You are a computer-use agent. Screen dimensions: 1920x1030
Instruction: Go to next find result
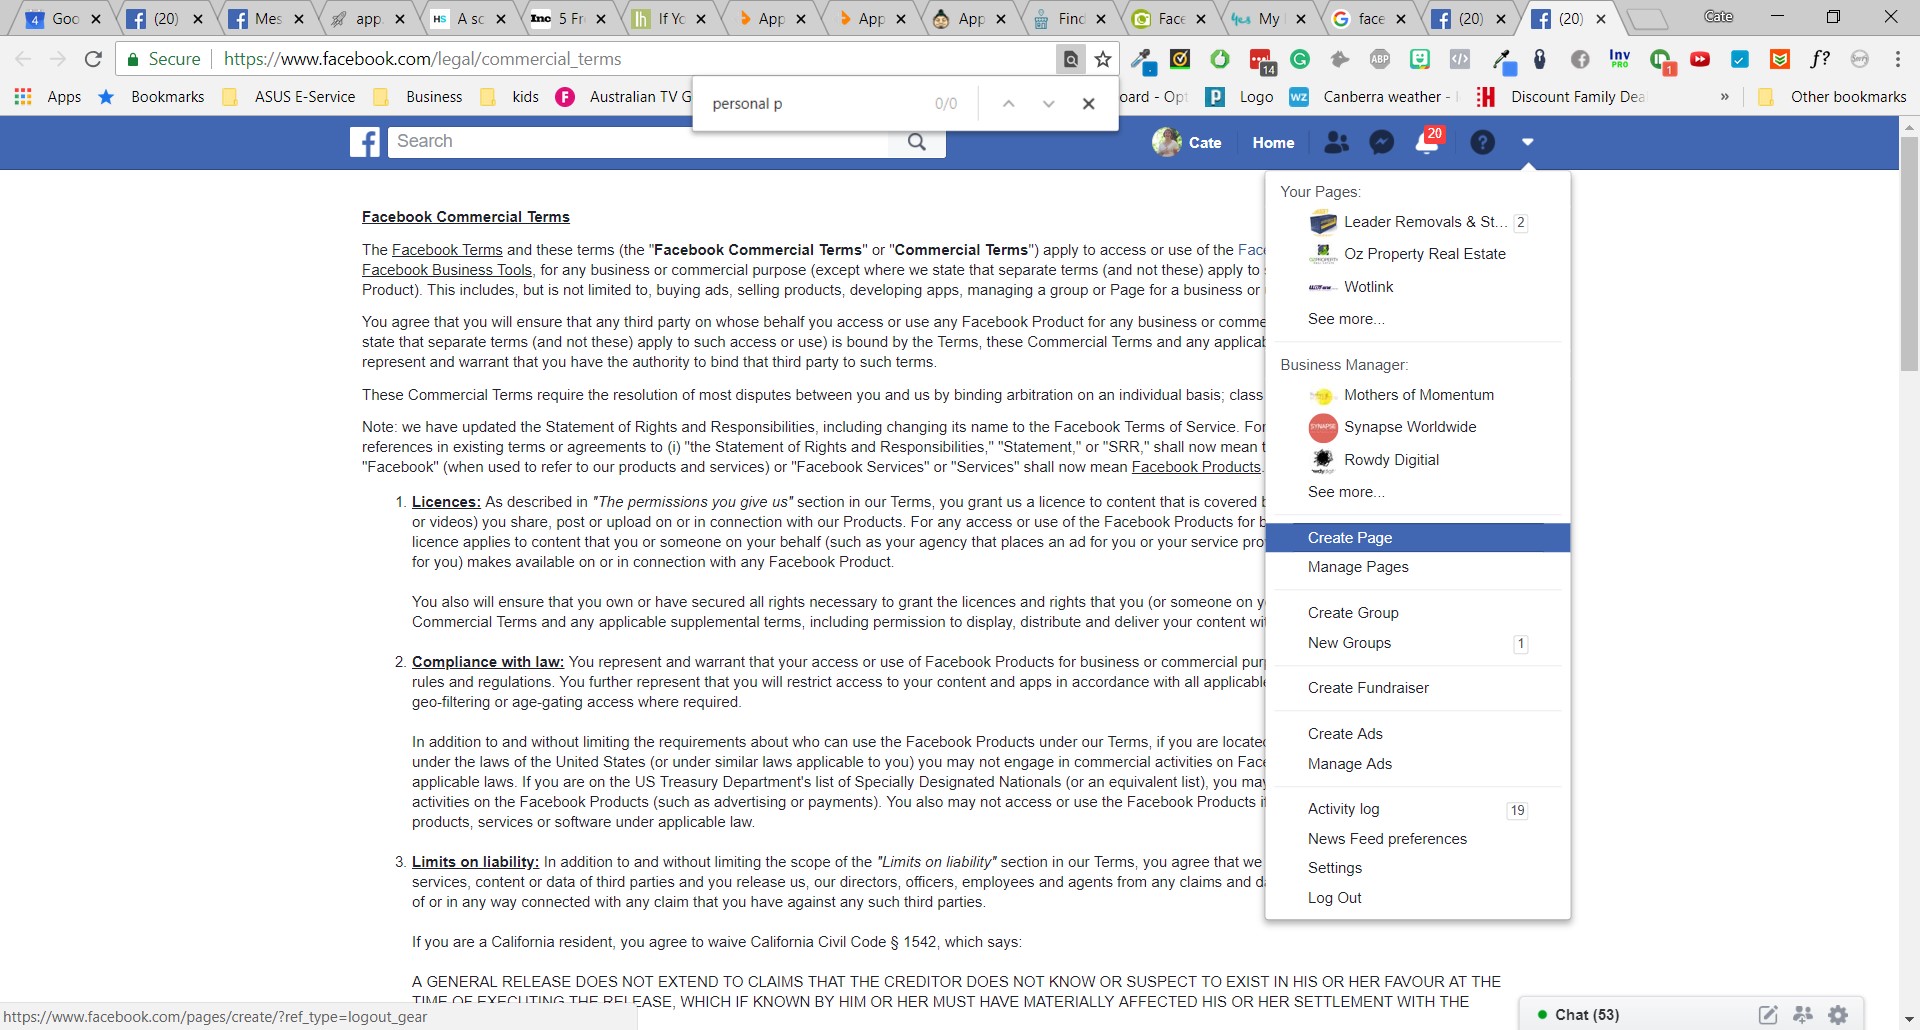[x=1049, y=103]
